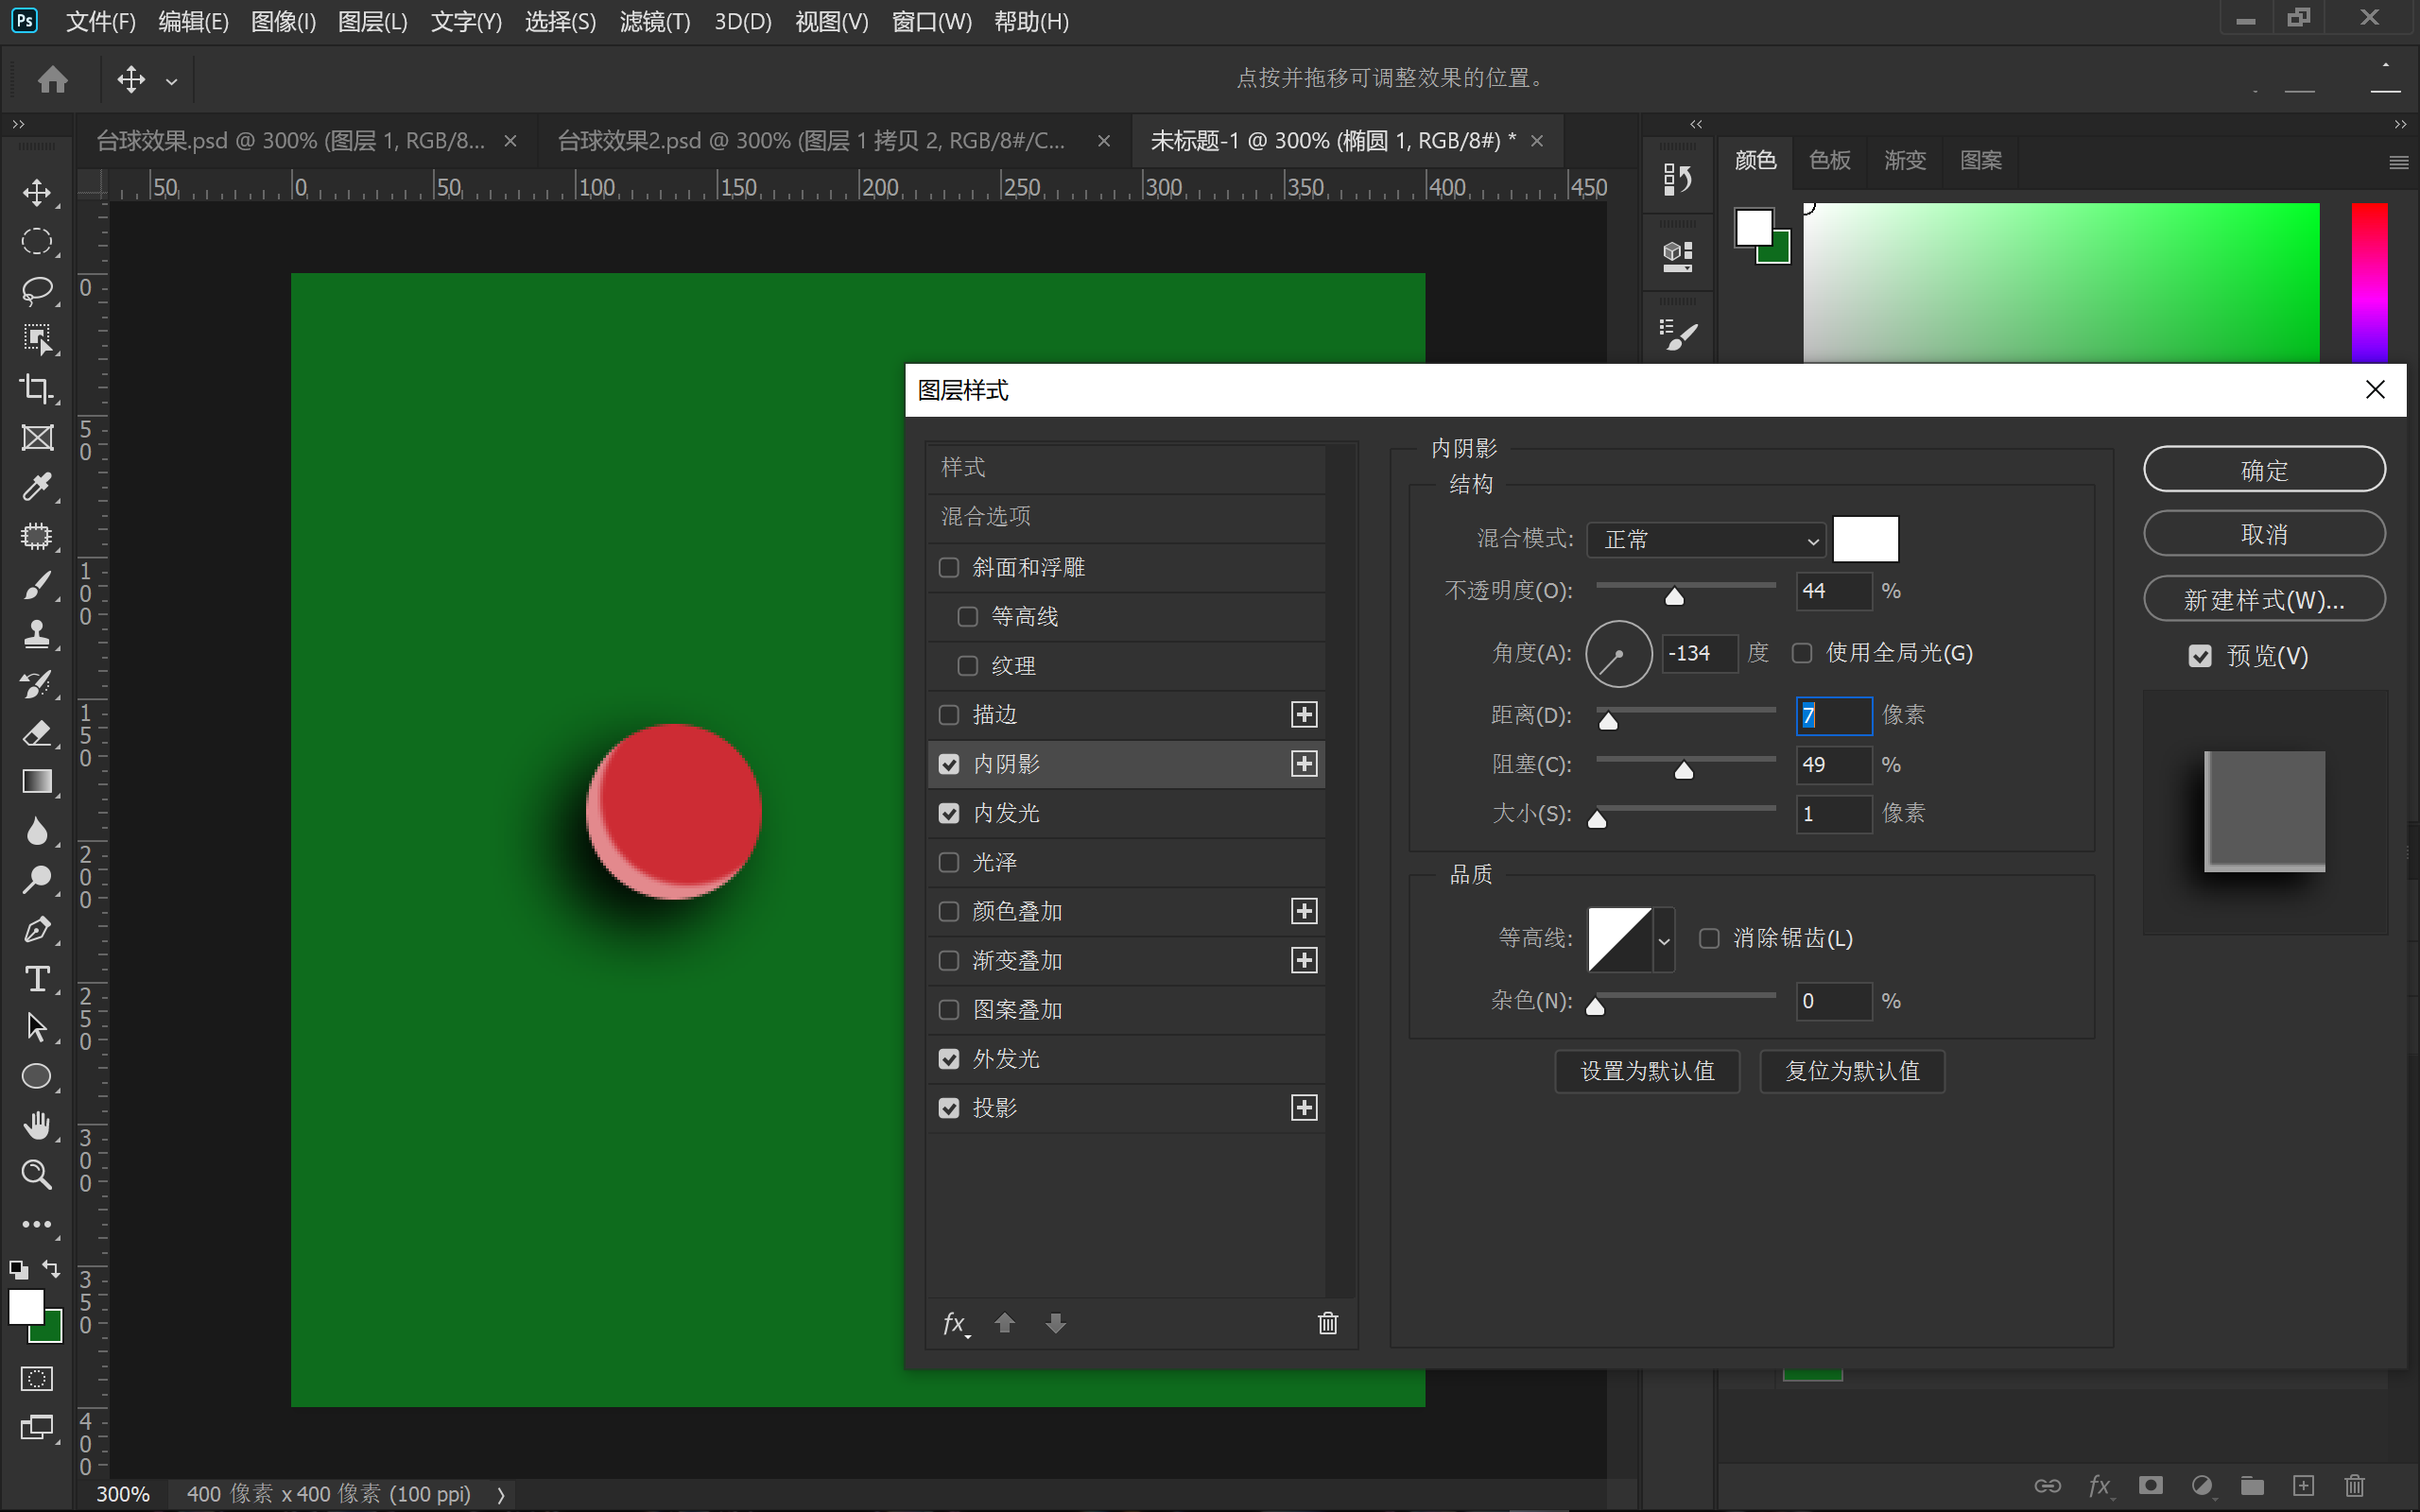The image size is (2420, 1512).
Task: Open the 文件(F) menu
Action: [x=100, y=21]
